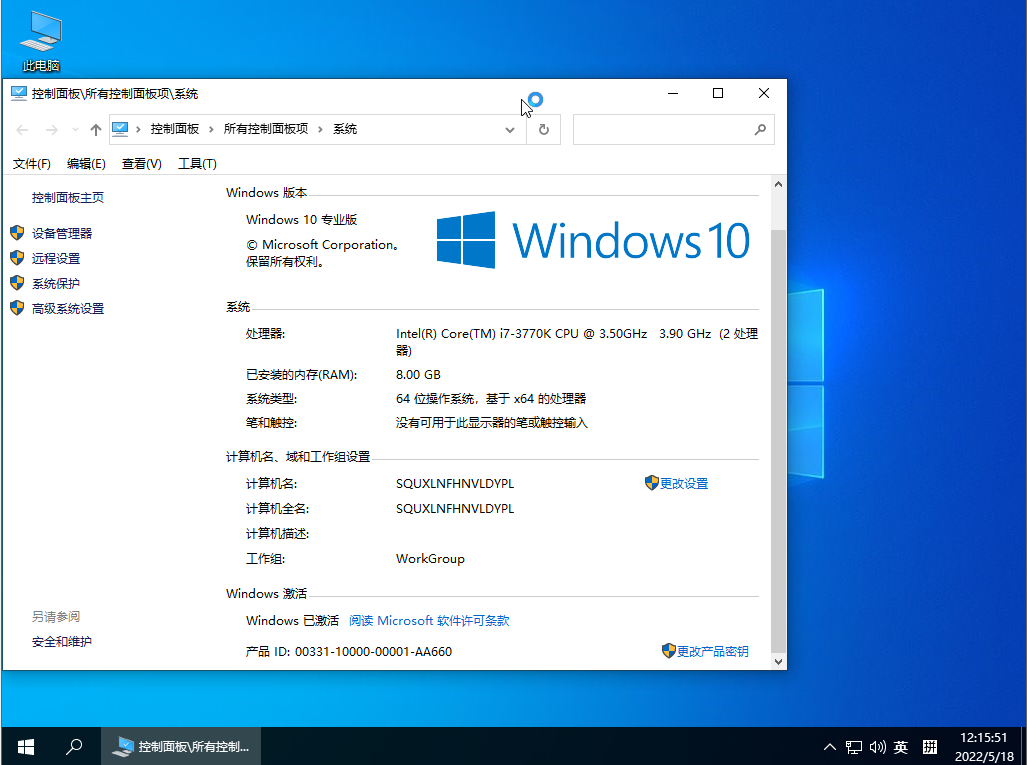The image size is (1027, 765).
Task: Click shield icon beside 高级系统设置
Action: pos(17,308)
